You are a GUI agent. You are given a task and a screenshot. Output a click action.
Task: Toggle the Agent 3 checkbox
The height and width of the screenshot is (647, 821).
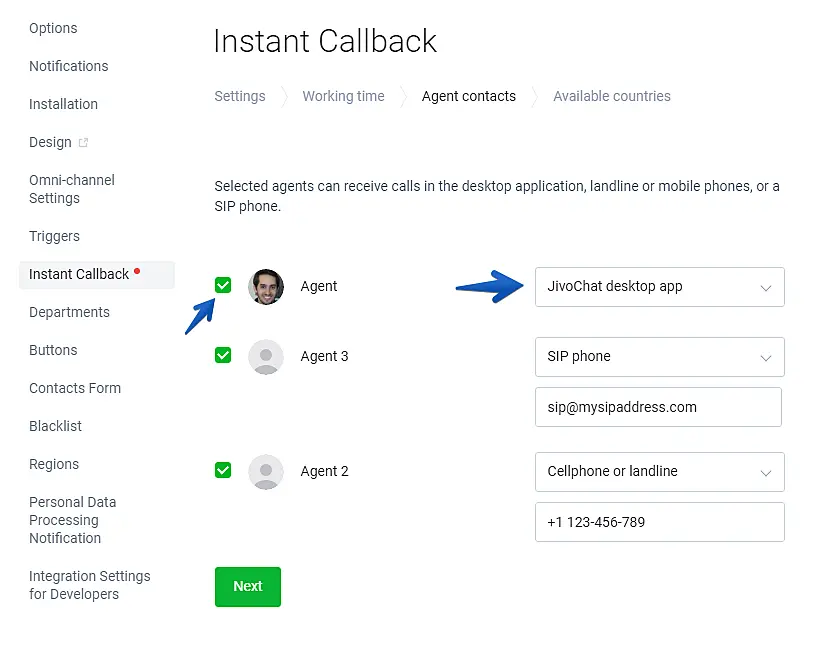(x=223, y=355)
